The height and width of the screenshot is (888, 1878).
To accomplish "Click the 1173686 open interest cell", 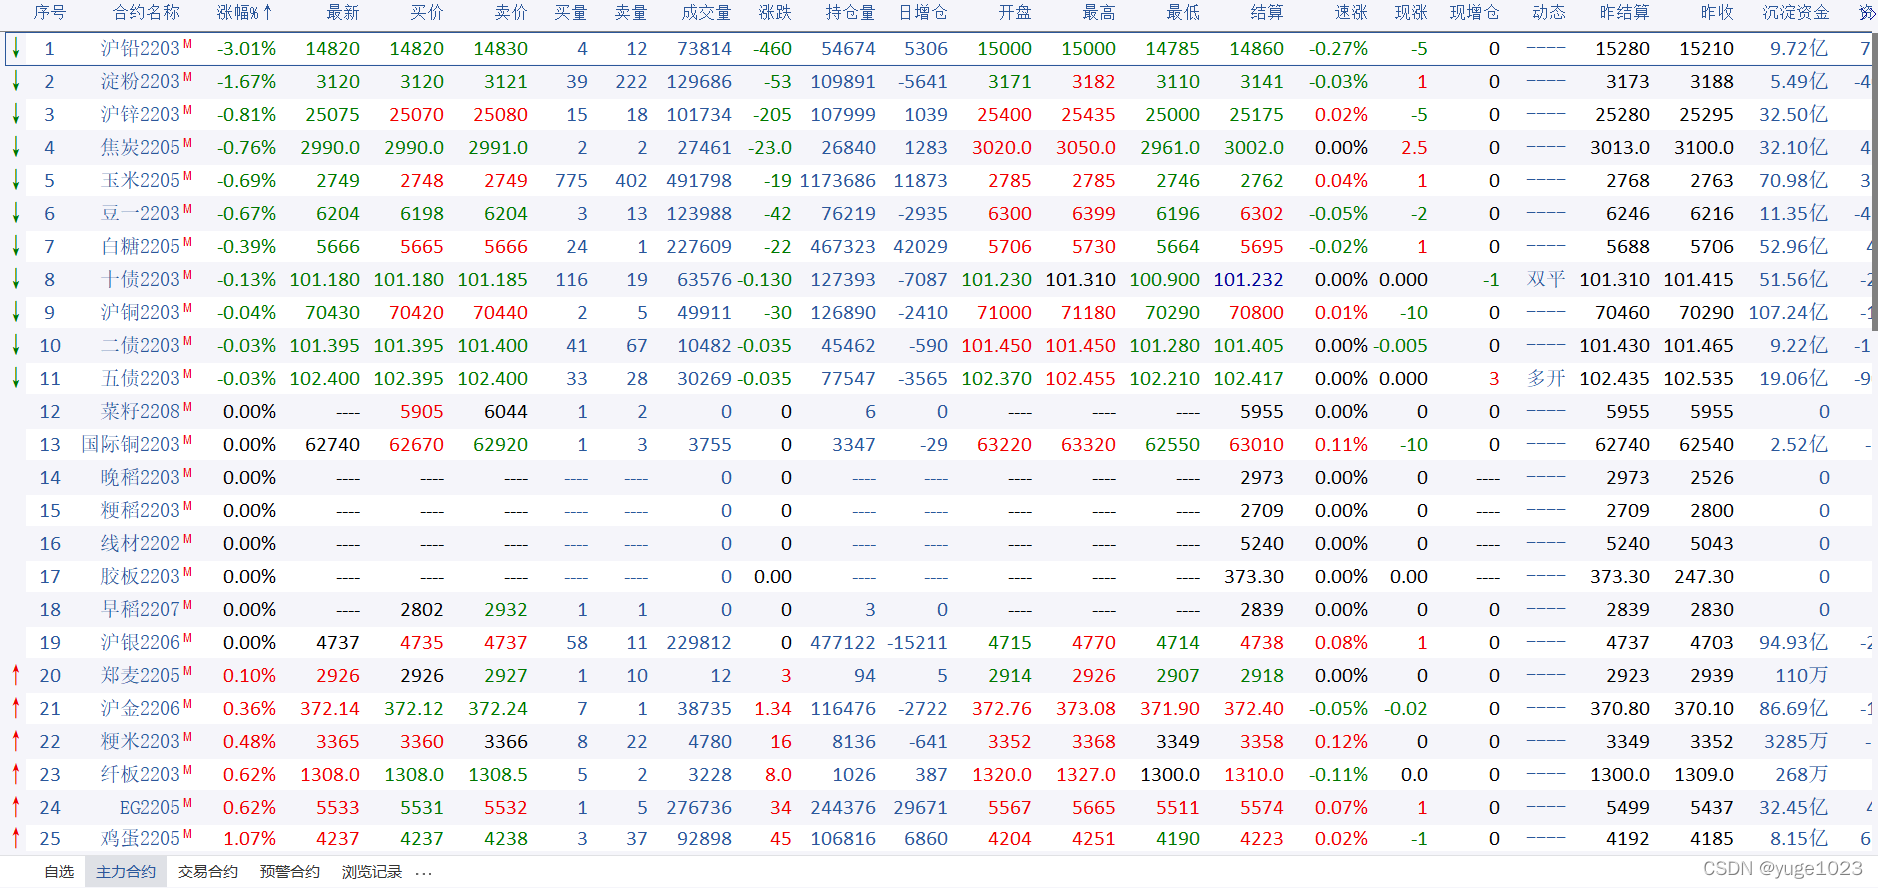I will coord(837,180).
